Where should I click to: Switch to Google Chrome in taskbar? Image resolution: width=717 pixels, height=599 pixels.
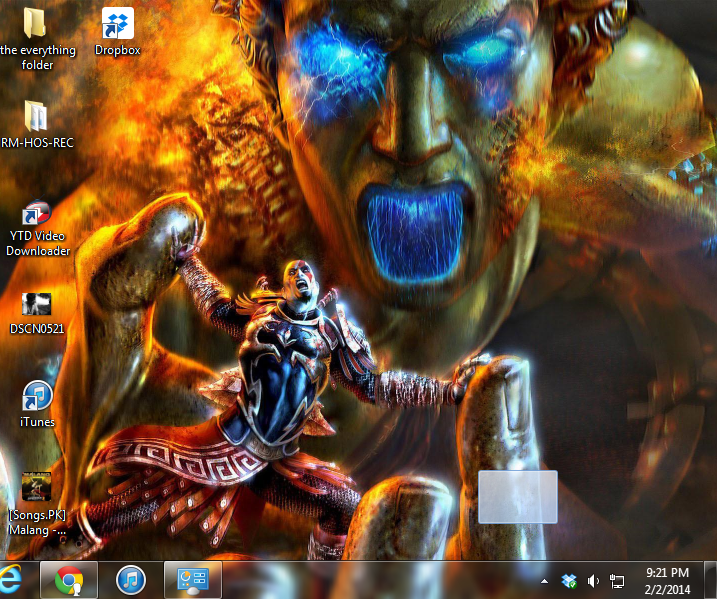coord(69,580)
